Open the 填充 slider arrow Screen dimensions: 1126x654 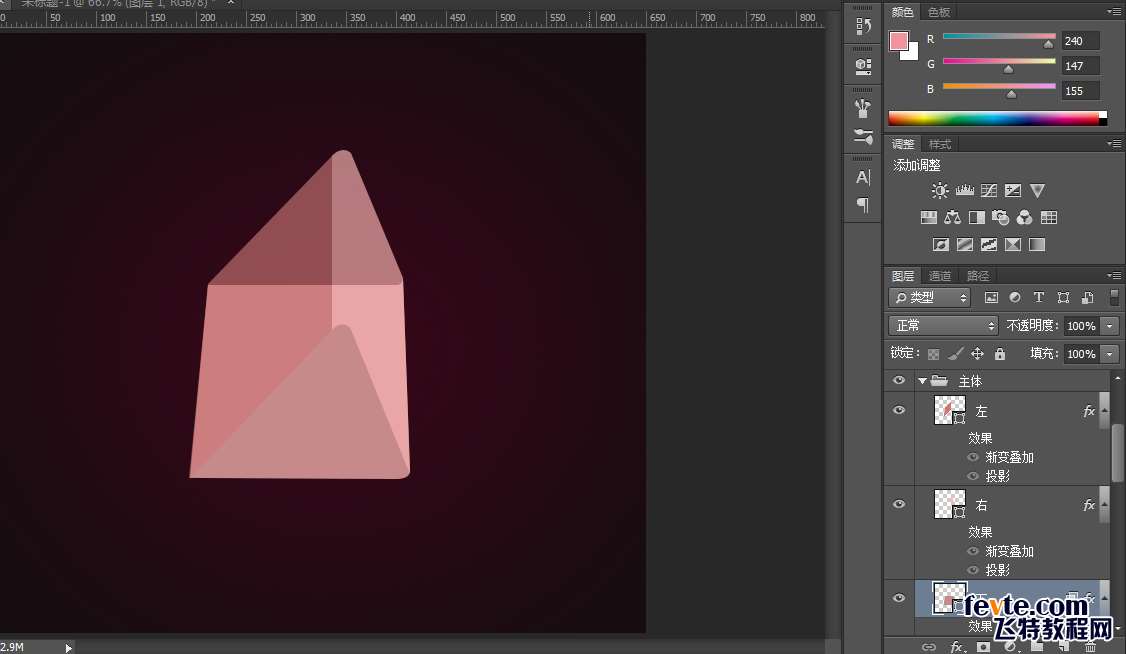click(x=1110, y=354)
